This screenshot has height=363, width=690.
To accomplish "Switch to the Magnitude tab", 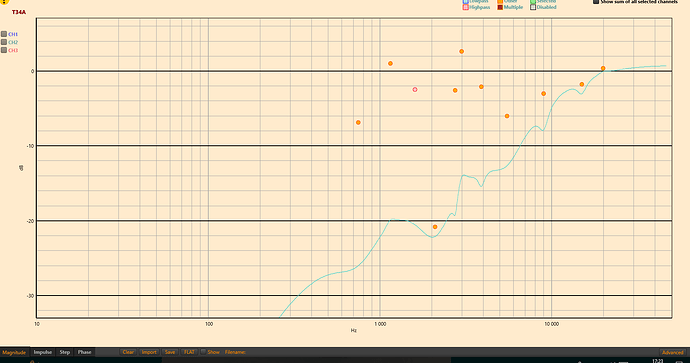I will [14, 352].
